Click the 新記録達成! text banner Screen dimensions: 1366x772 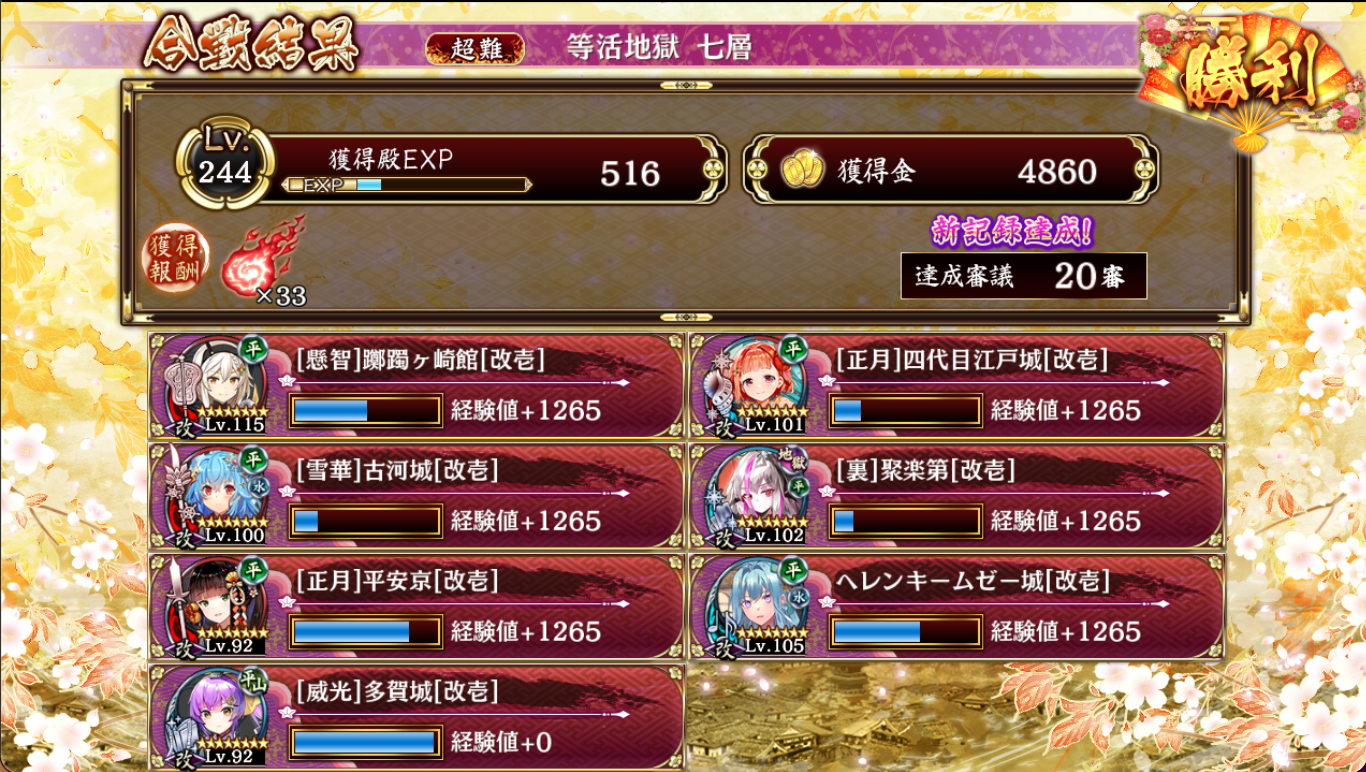pyautogui.click(x=1012, y=231)
